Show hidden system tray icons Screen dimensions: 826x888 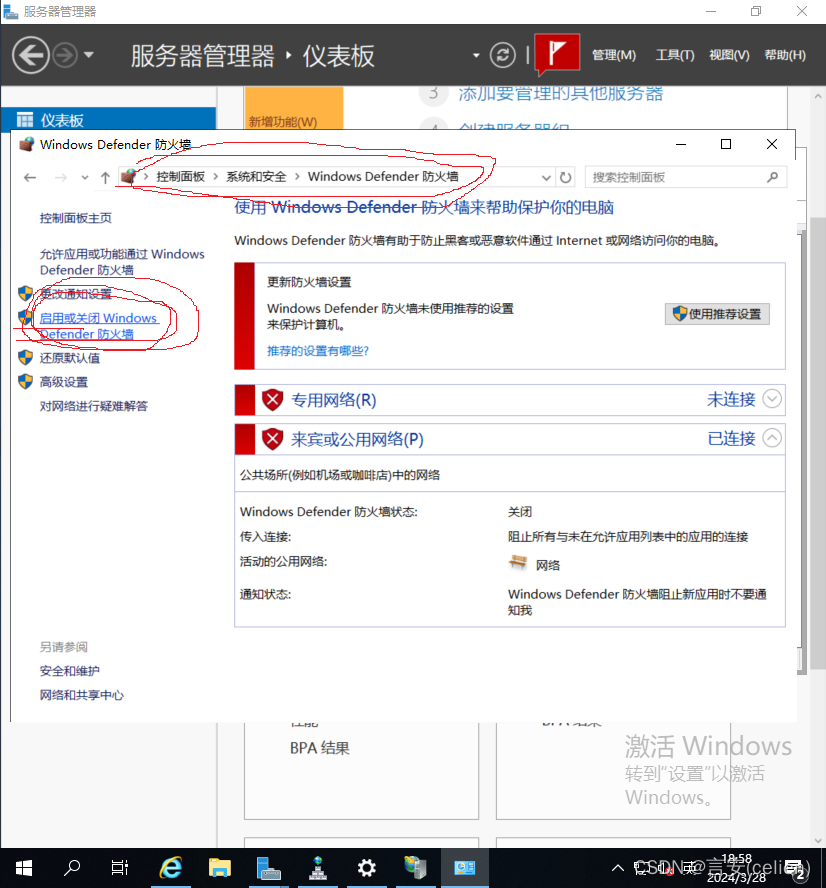coord(618,868)
